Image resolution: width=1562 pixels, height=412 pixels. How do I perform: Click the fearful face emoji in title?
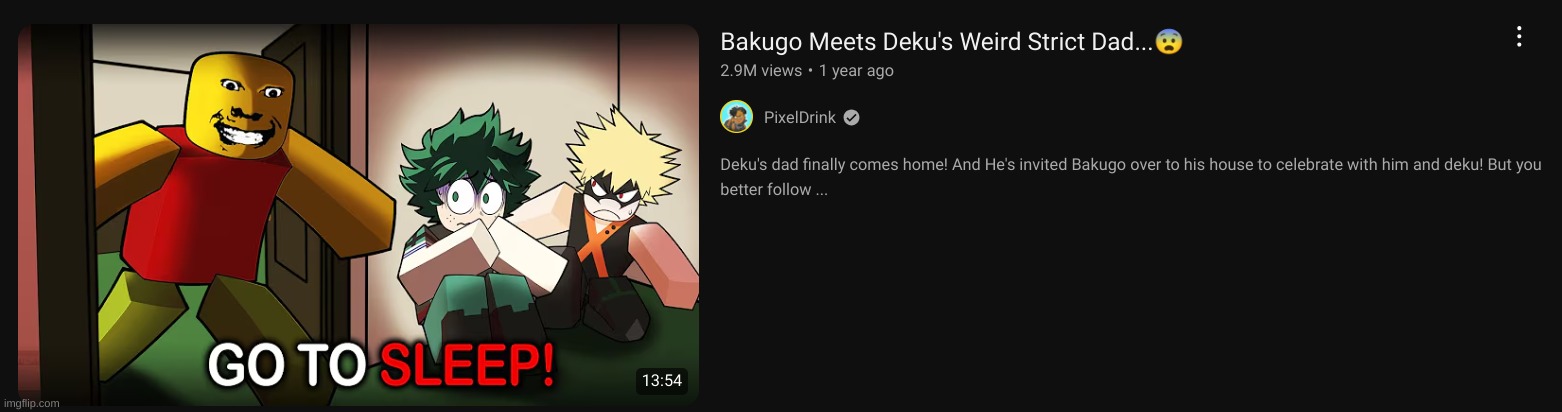point(1169,42)
